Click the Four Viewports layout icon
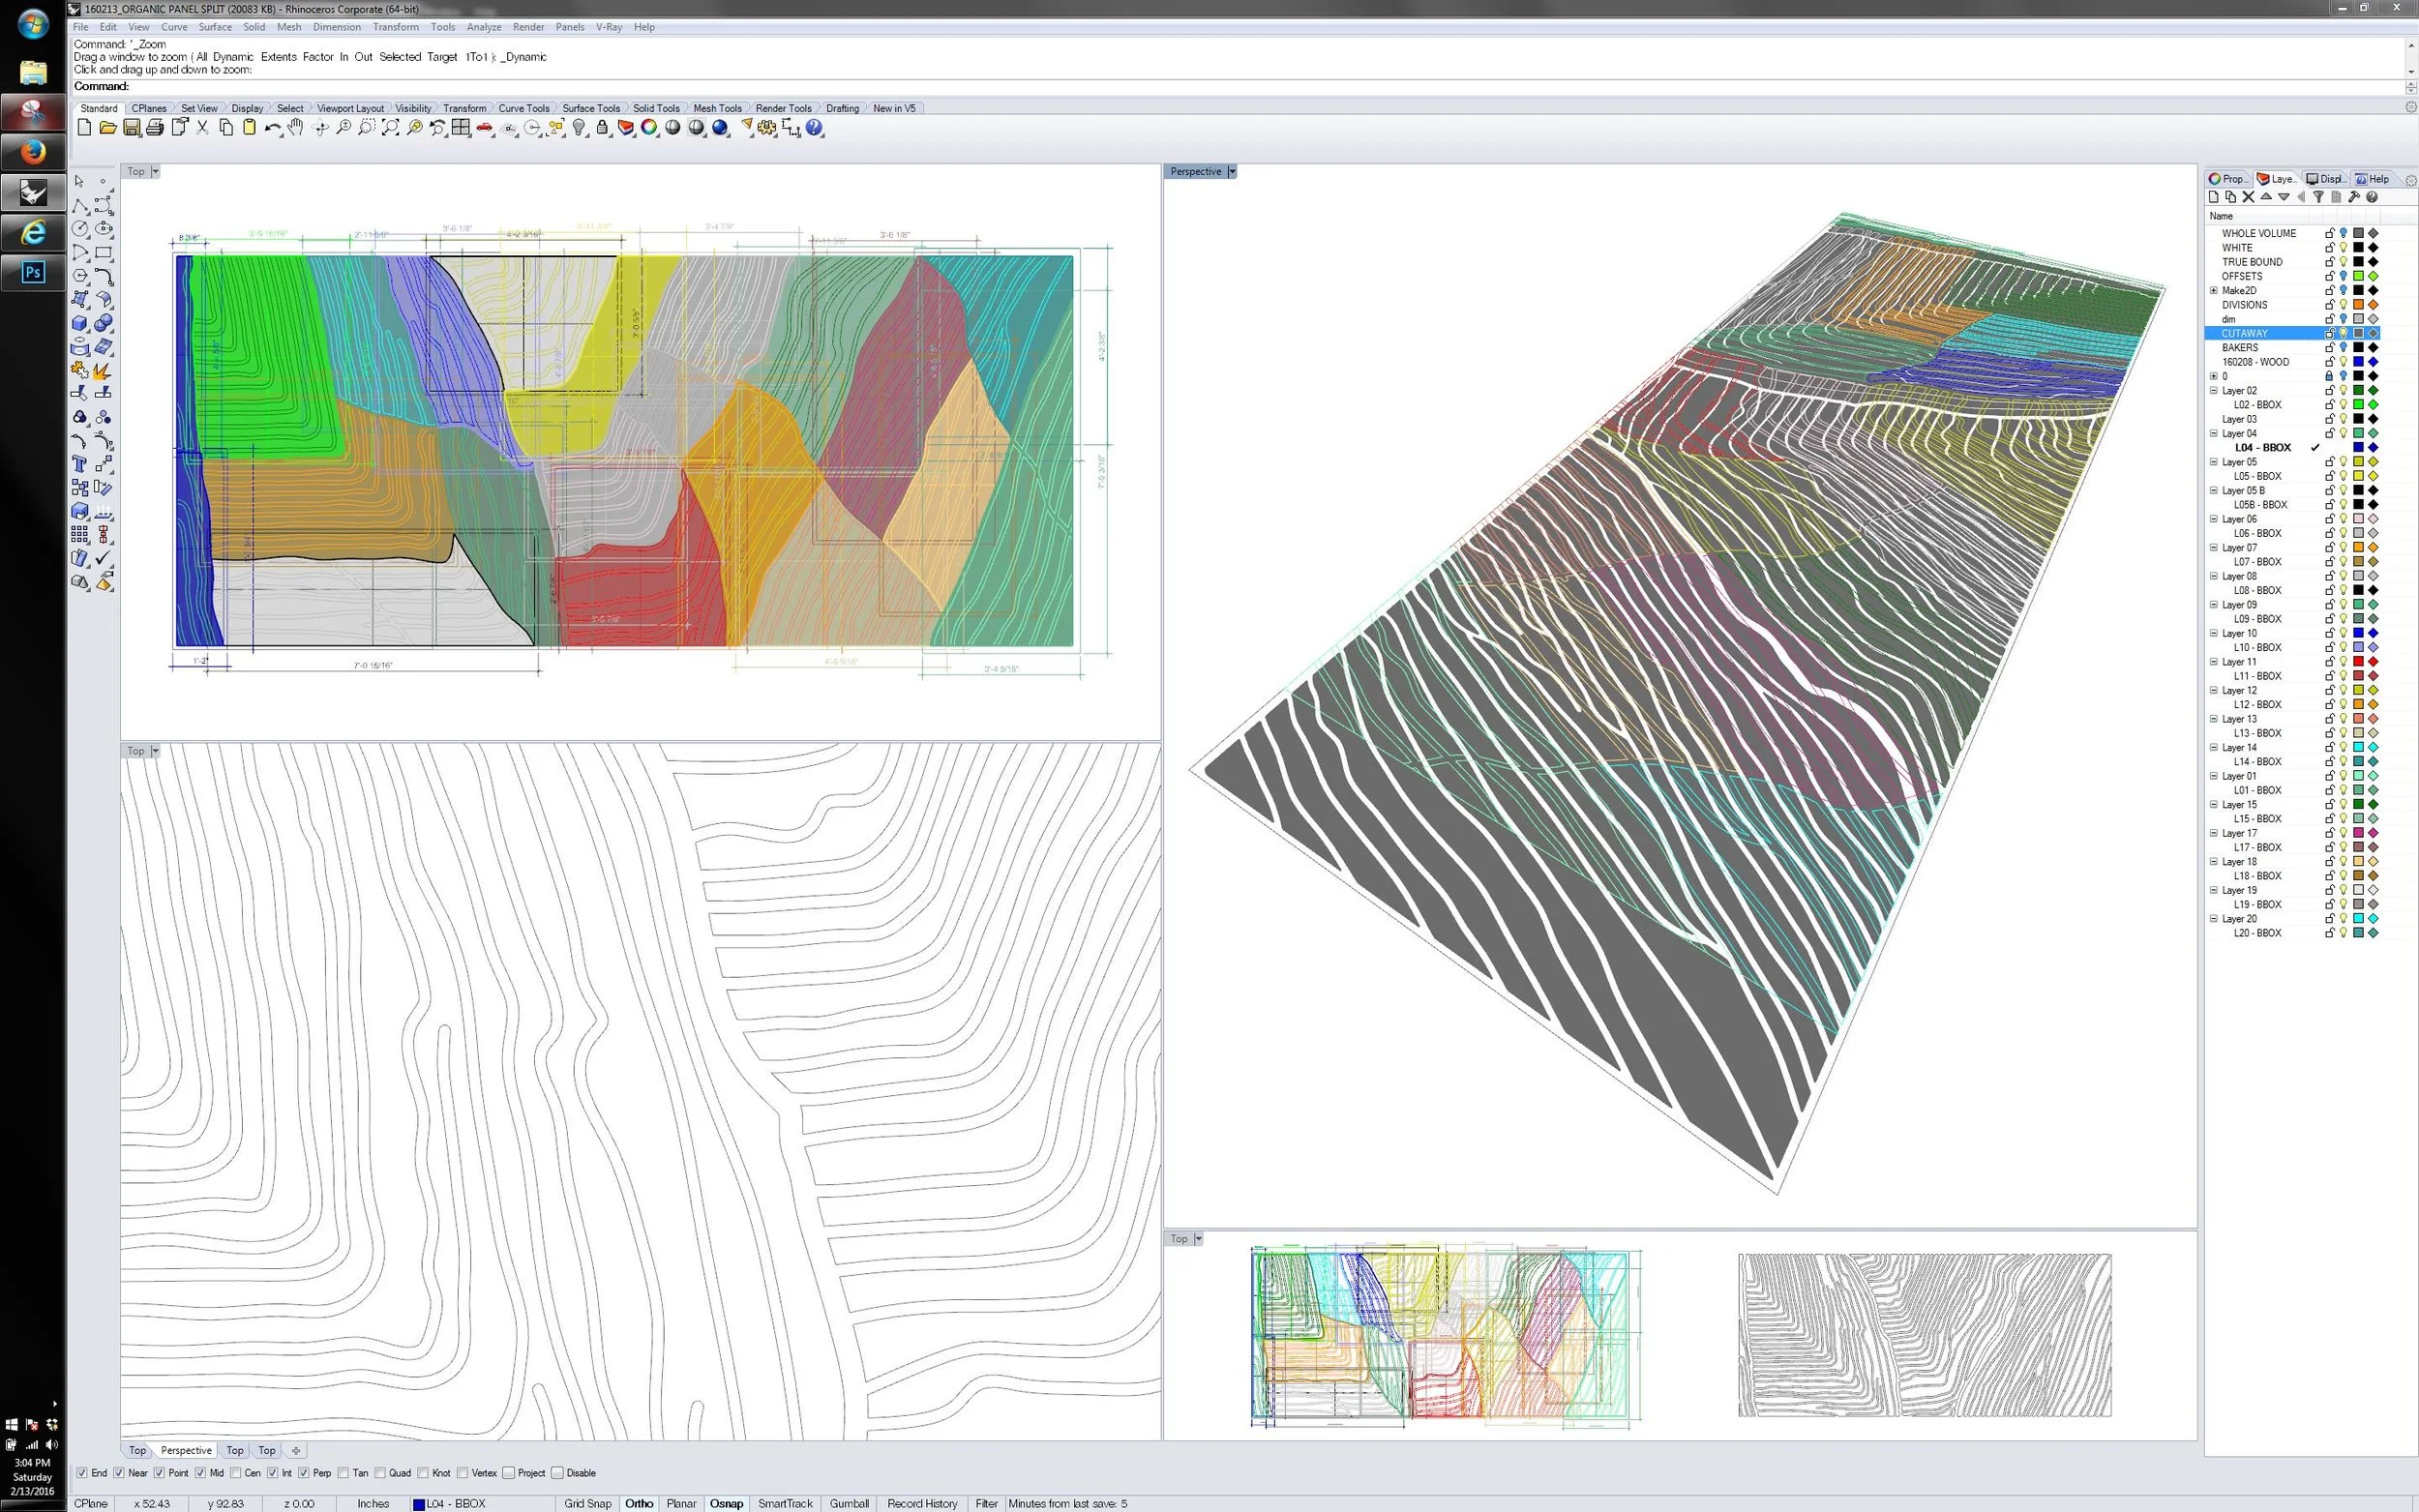This screenshot has height=1512, width=2419. pyautogui.click(x=461, y=128)
